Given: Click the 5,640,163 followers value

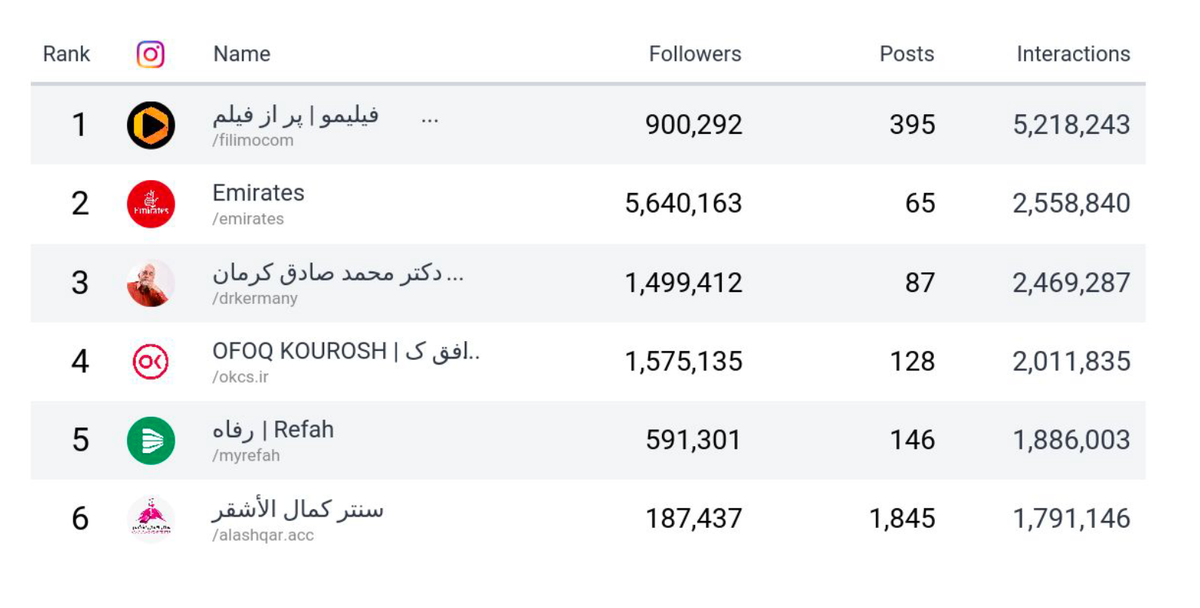Looking at the screenshot, I should (x=684, y=204).
